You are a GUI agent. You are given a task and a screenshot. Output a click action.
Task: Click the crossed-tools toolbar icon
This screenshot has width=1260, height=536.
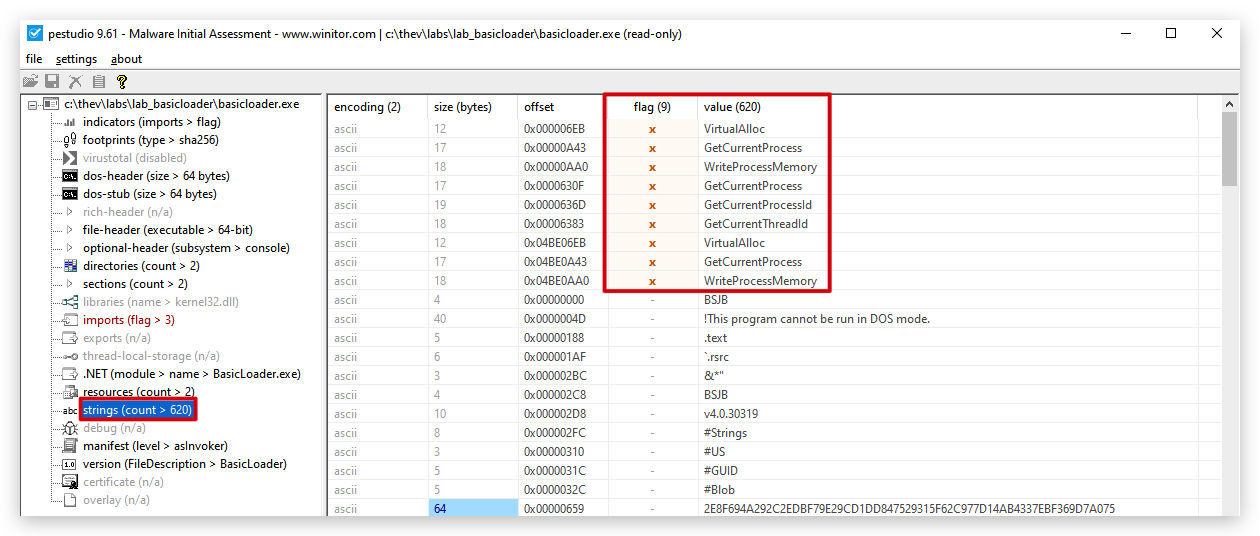(x=75, y=81)
